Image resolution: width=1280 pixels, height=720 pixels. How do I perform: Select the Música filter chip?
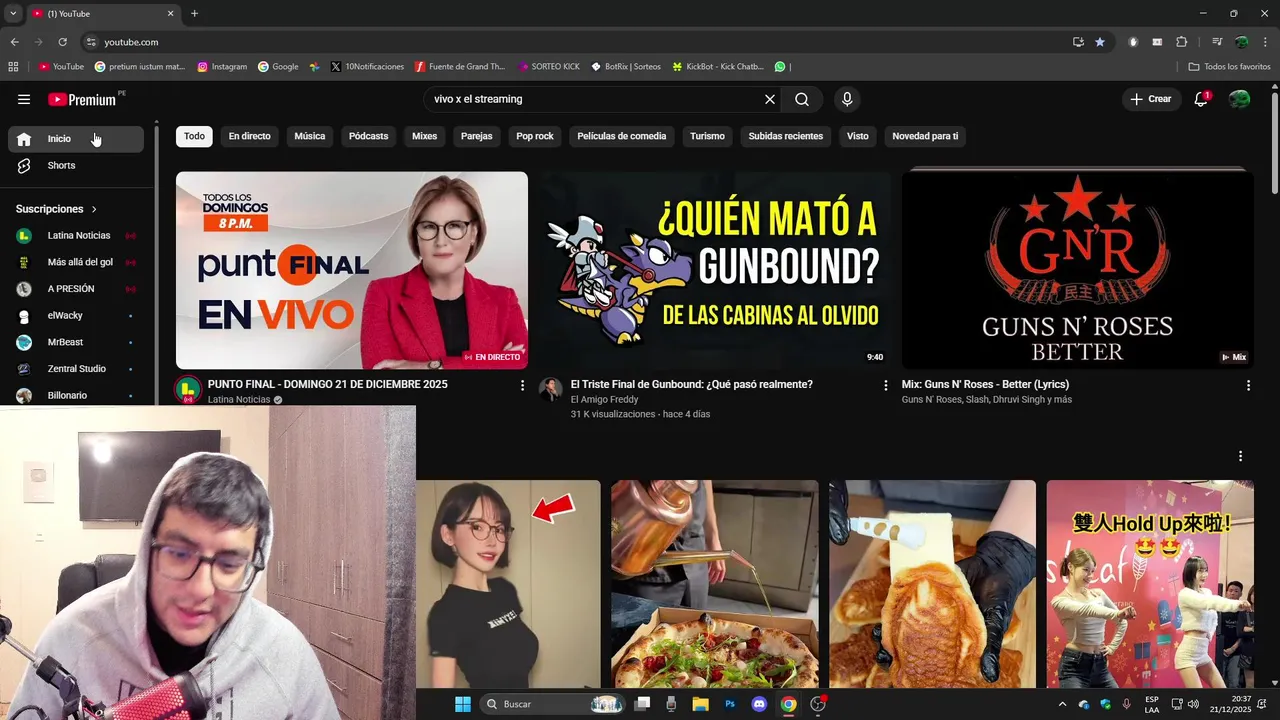point(310,136)
